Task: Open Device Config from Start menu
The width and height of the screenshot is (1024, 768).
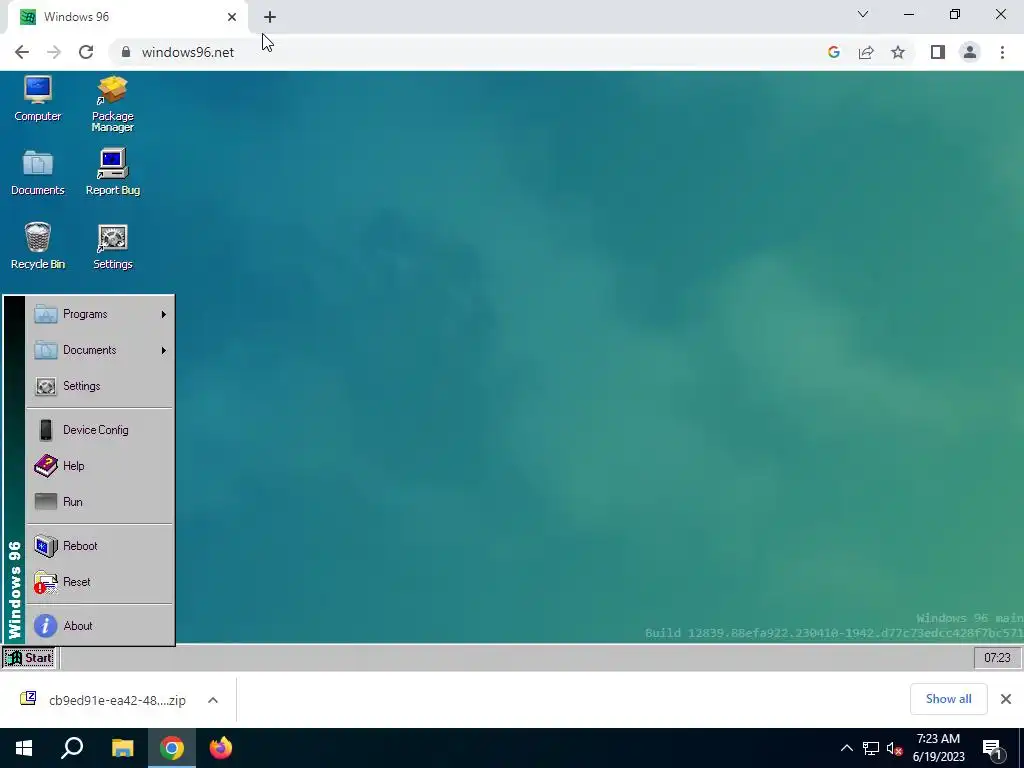Action: tap(100, 430)
